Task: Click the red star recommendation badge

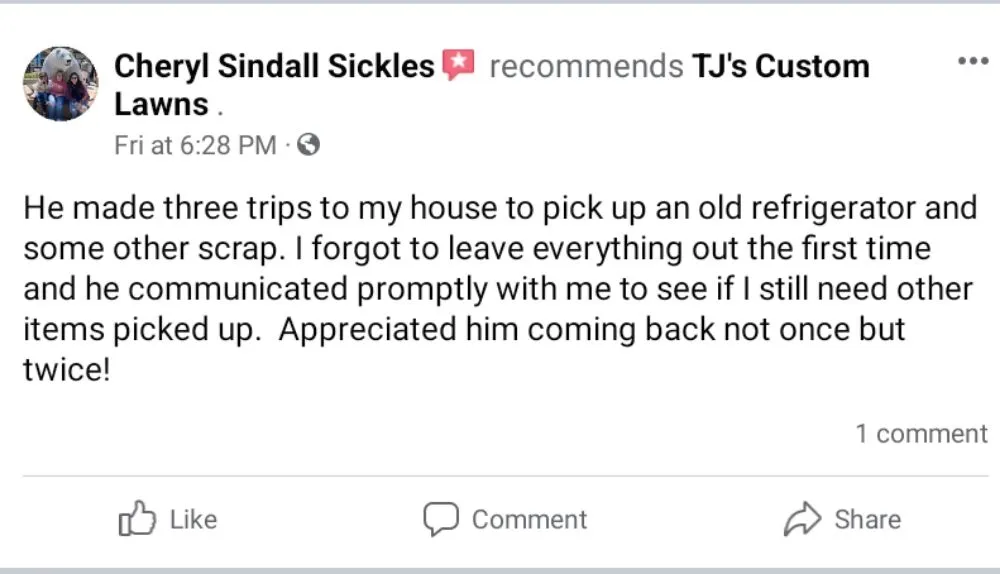Action: pyautogui.click(x=457, y=66)
